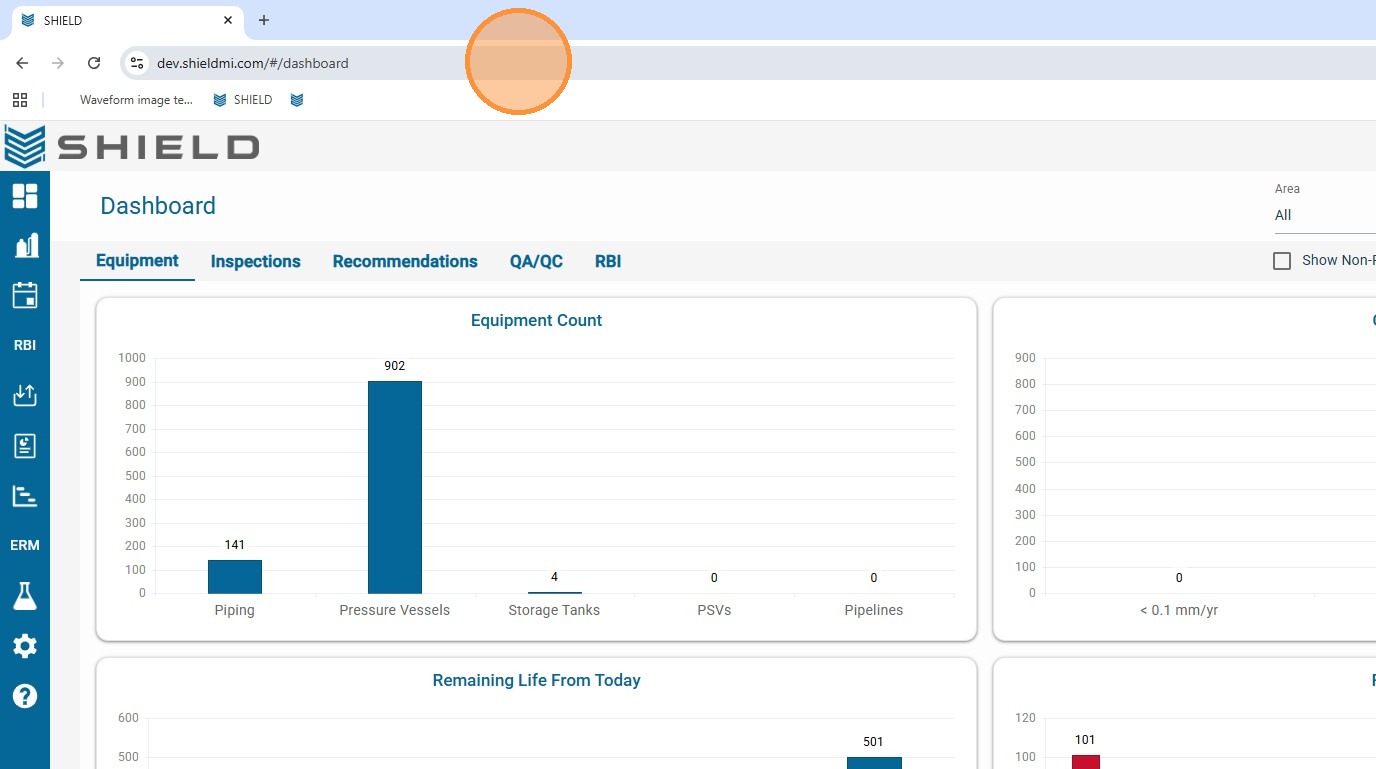Open site information icon in address bar
This screenshot has width=1376, height=769.
point(138,63)
